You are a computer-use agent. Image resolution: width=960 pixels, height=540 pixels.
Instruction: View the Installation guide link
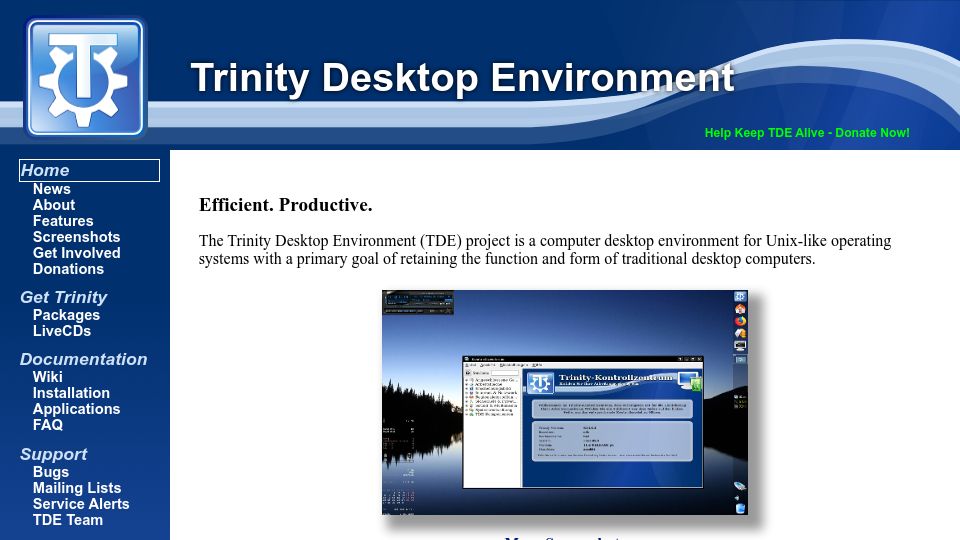[x=71, y=393]
